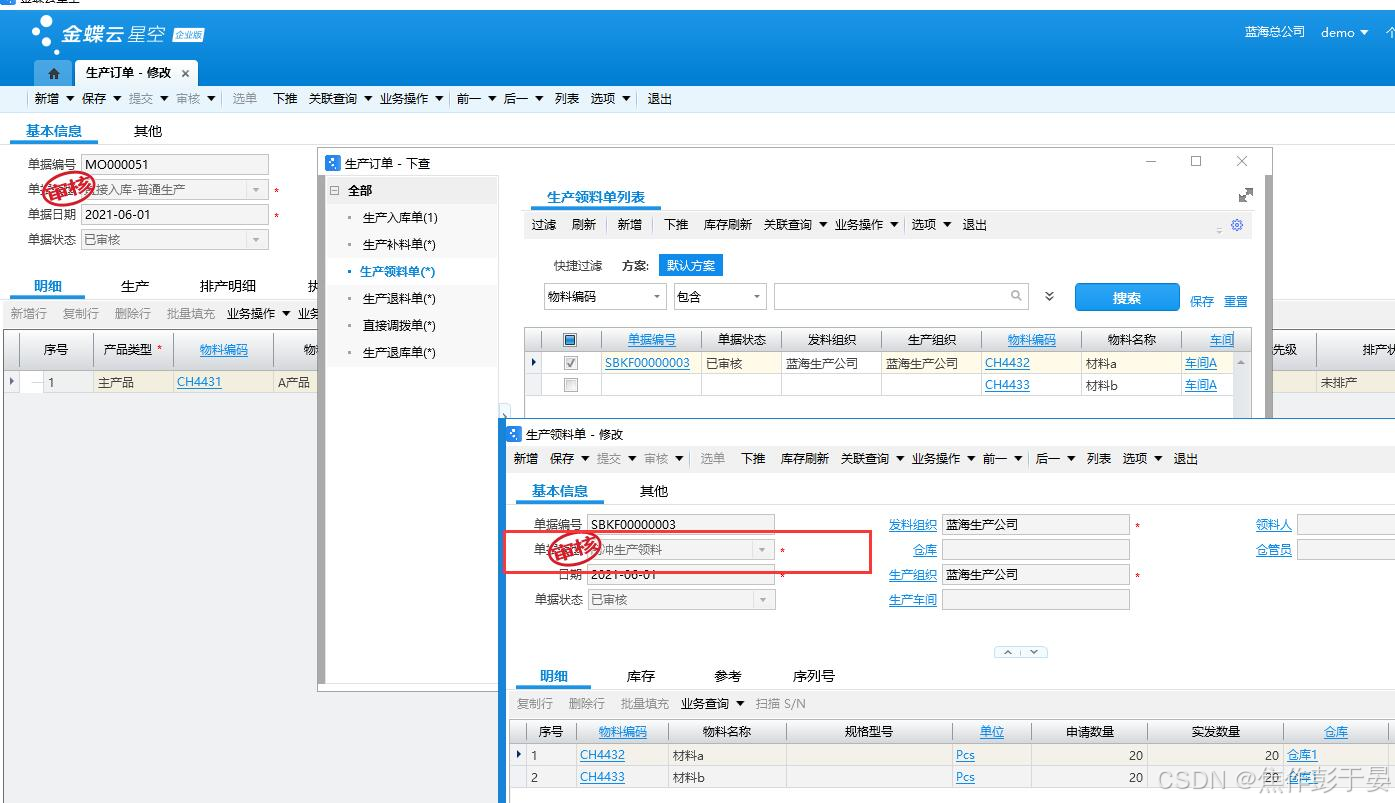Click the expand arrows icon in 下查 window

pyautogui.click(x=1245, y=196)
